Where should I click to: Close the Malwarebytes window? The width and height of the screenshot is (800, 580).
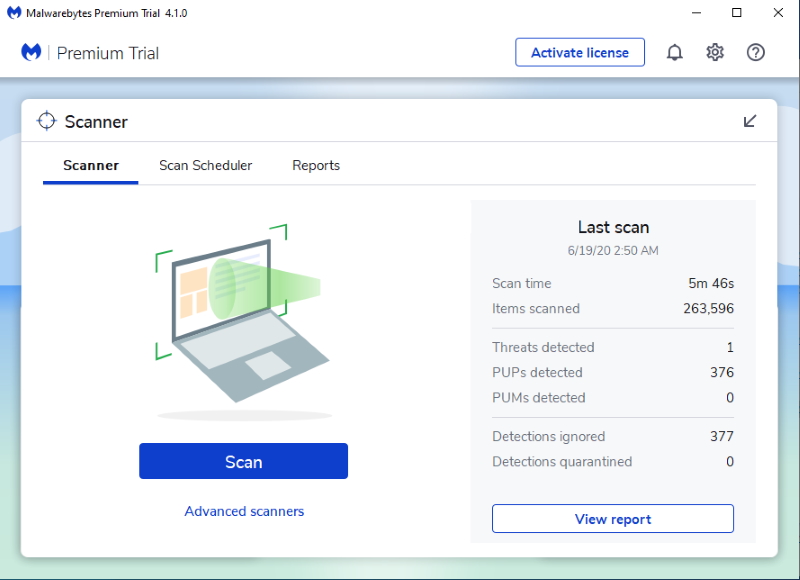tap(778, 13)
